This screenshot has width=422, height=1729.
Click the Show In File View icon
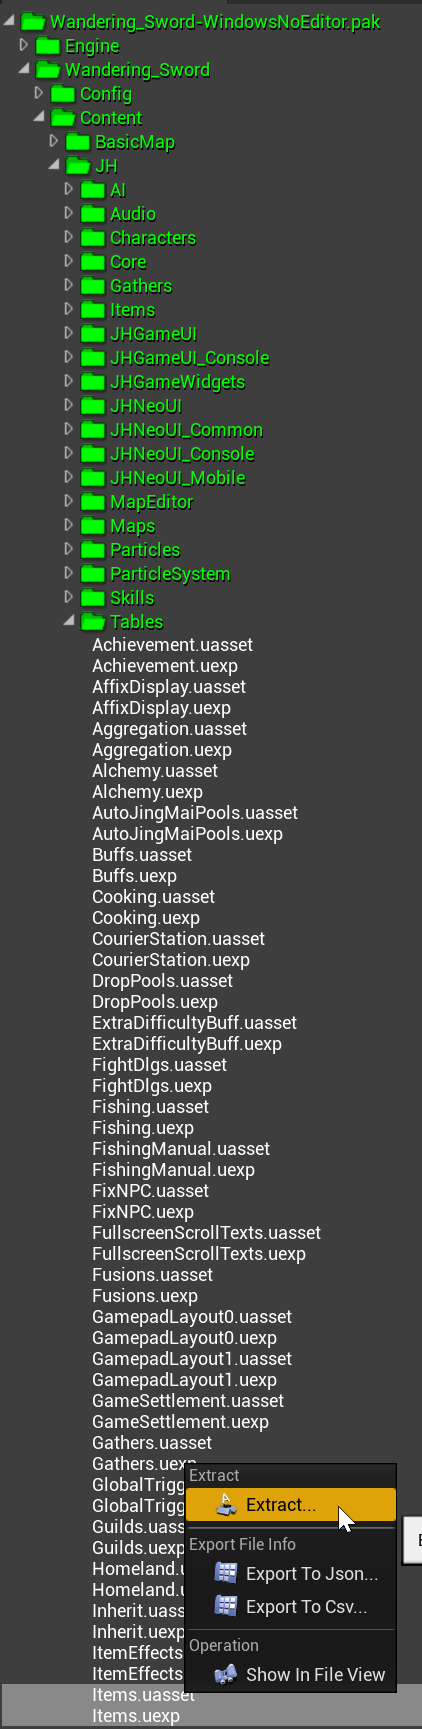tap(227, 1674)
